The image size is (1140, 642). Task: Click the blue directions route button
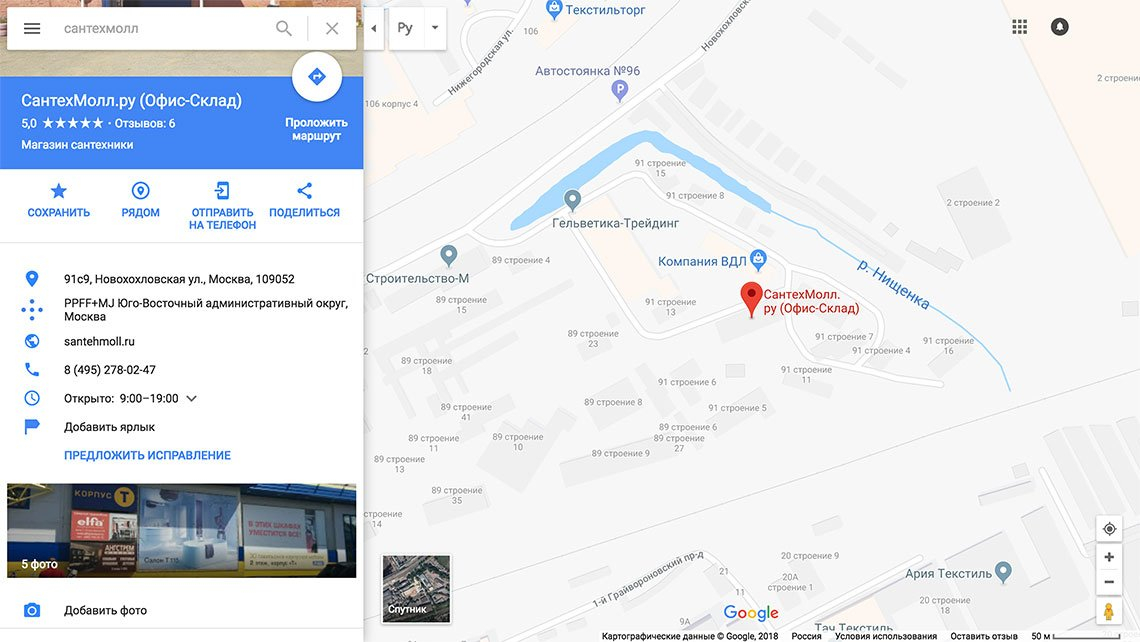coord(317,76)
